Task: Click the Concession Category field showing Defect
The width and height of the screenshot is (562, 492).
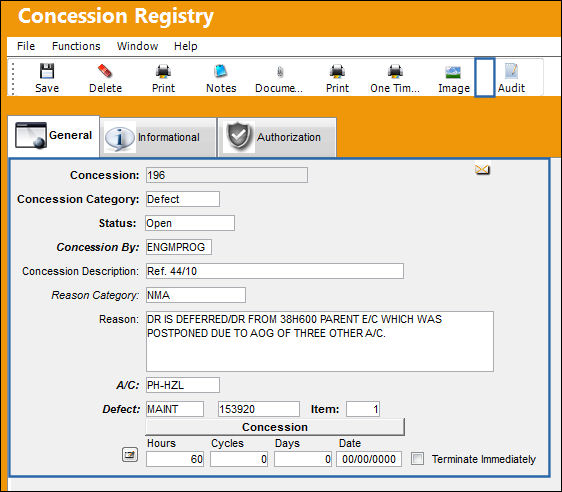Action: click(x=183, y=199)
